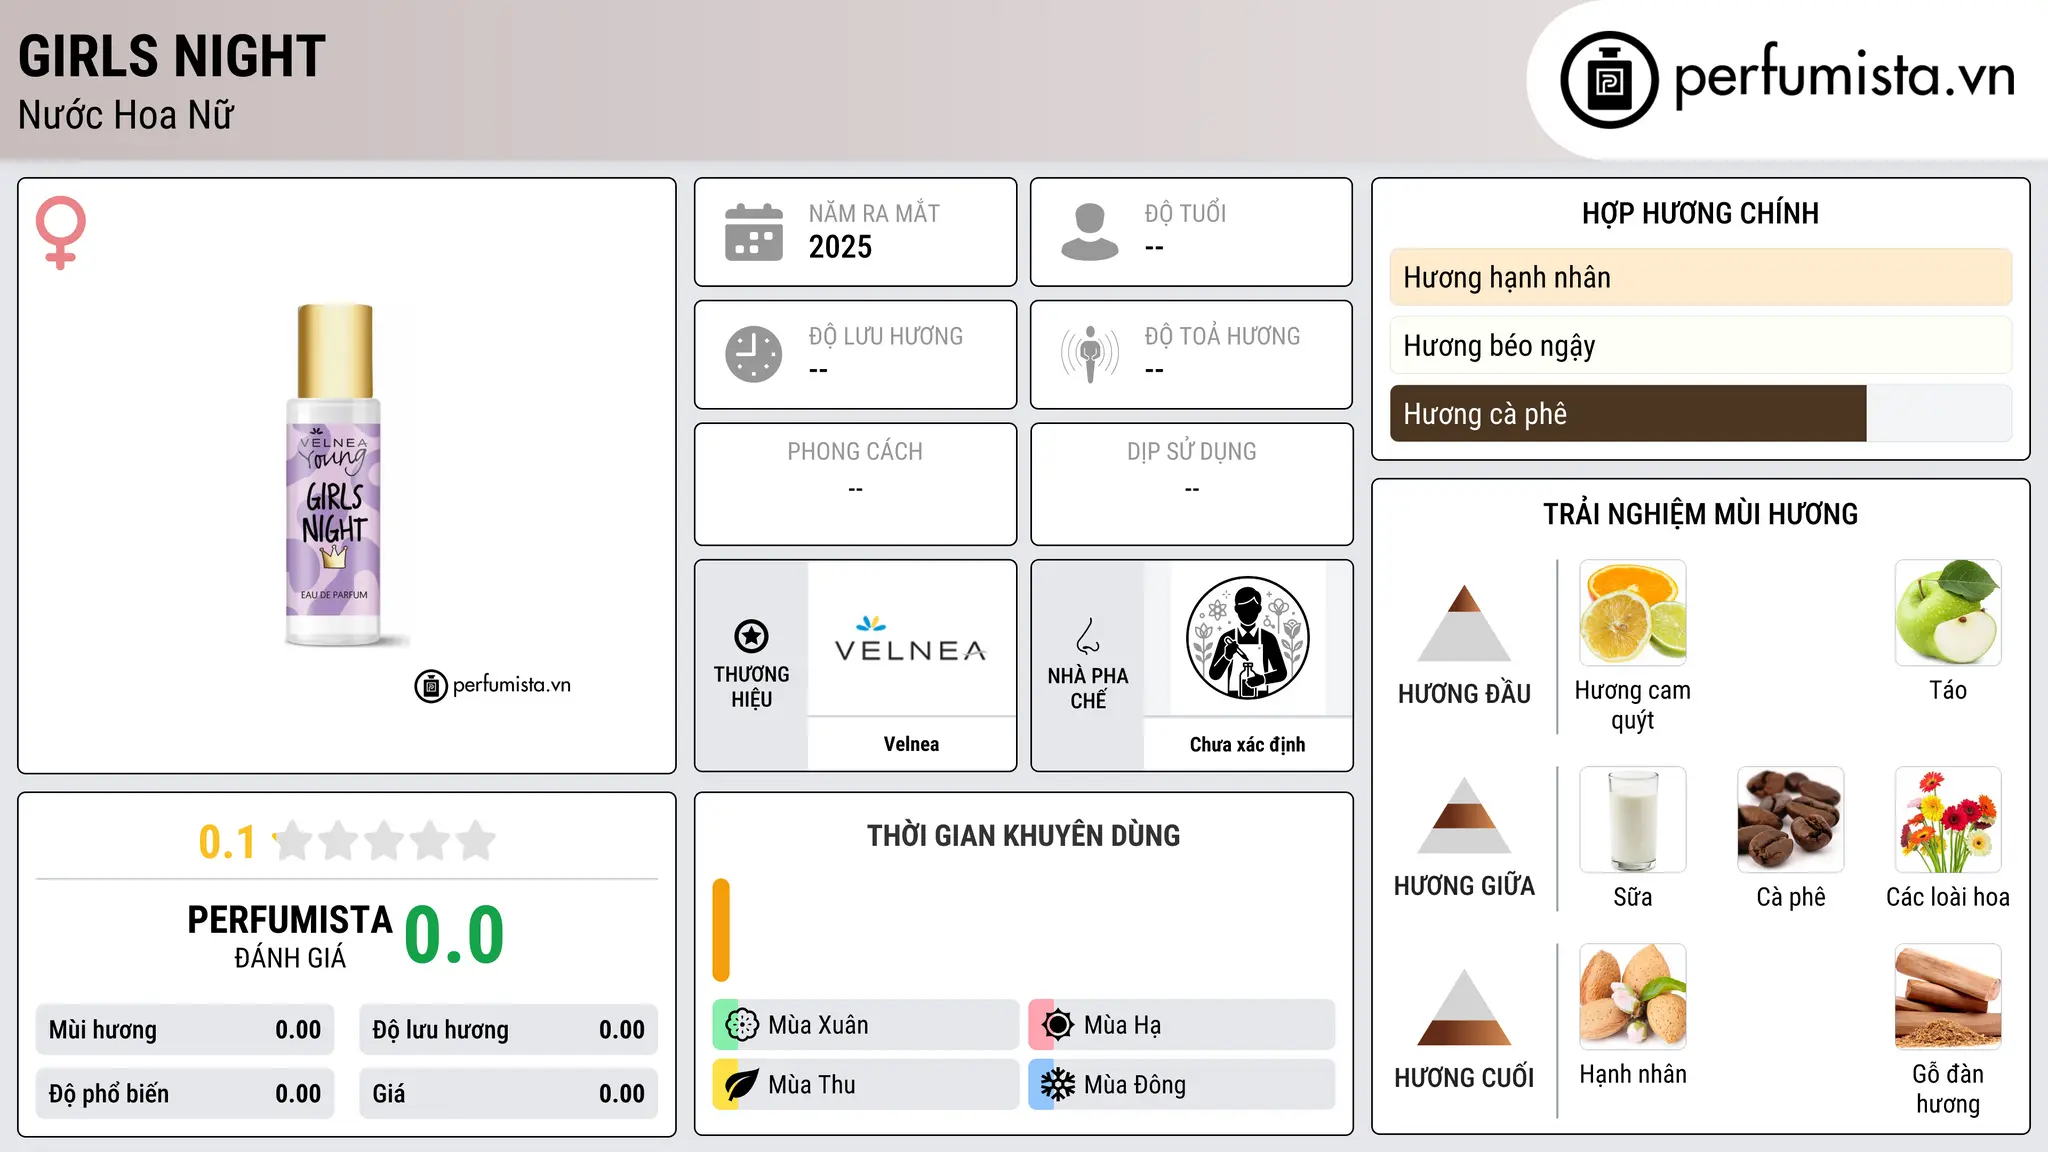Click the Cà phê coffee beans image
The width and height of the screenshot is (2048, 1152).
[x=1791, y=820]
